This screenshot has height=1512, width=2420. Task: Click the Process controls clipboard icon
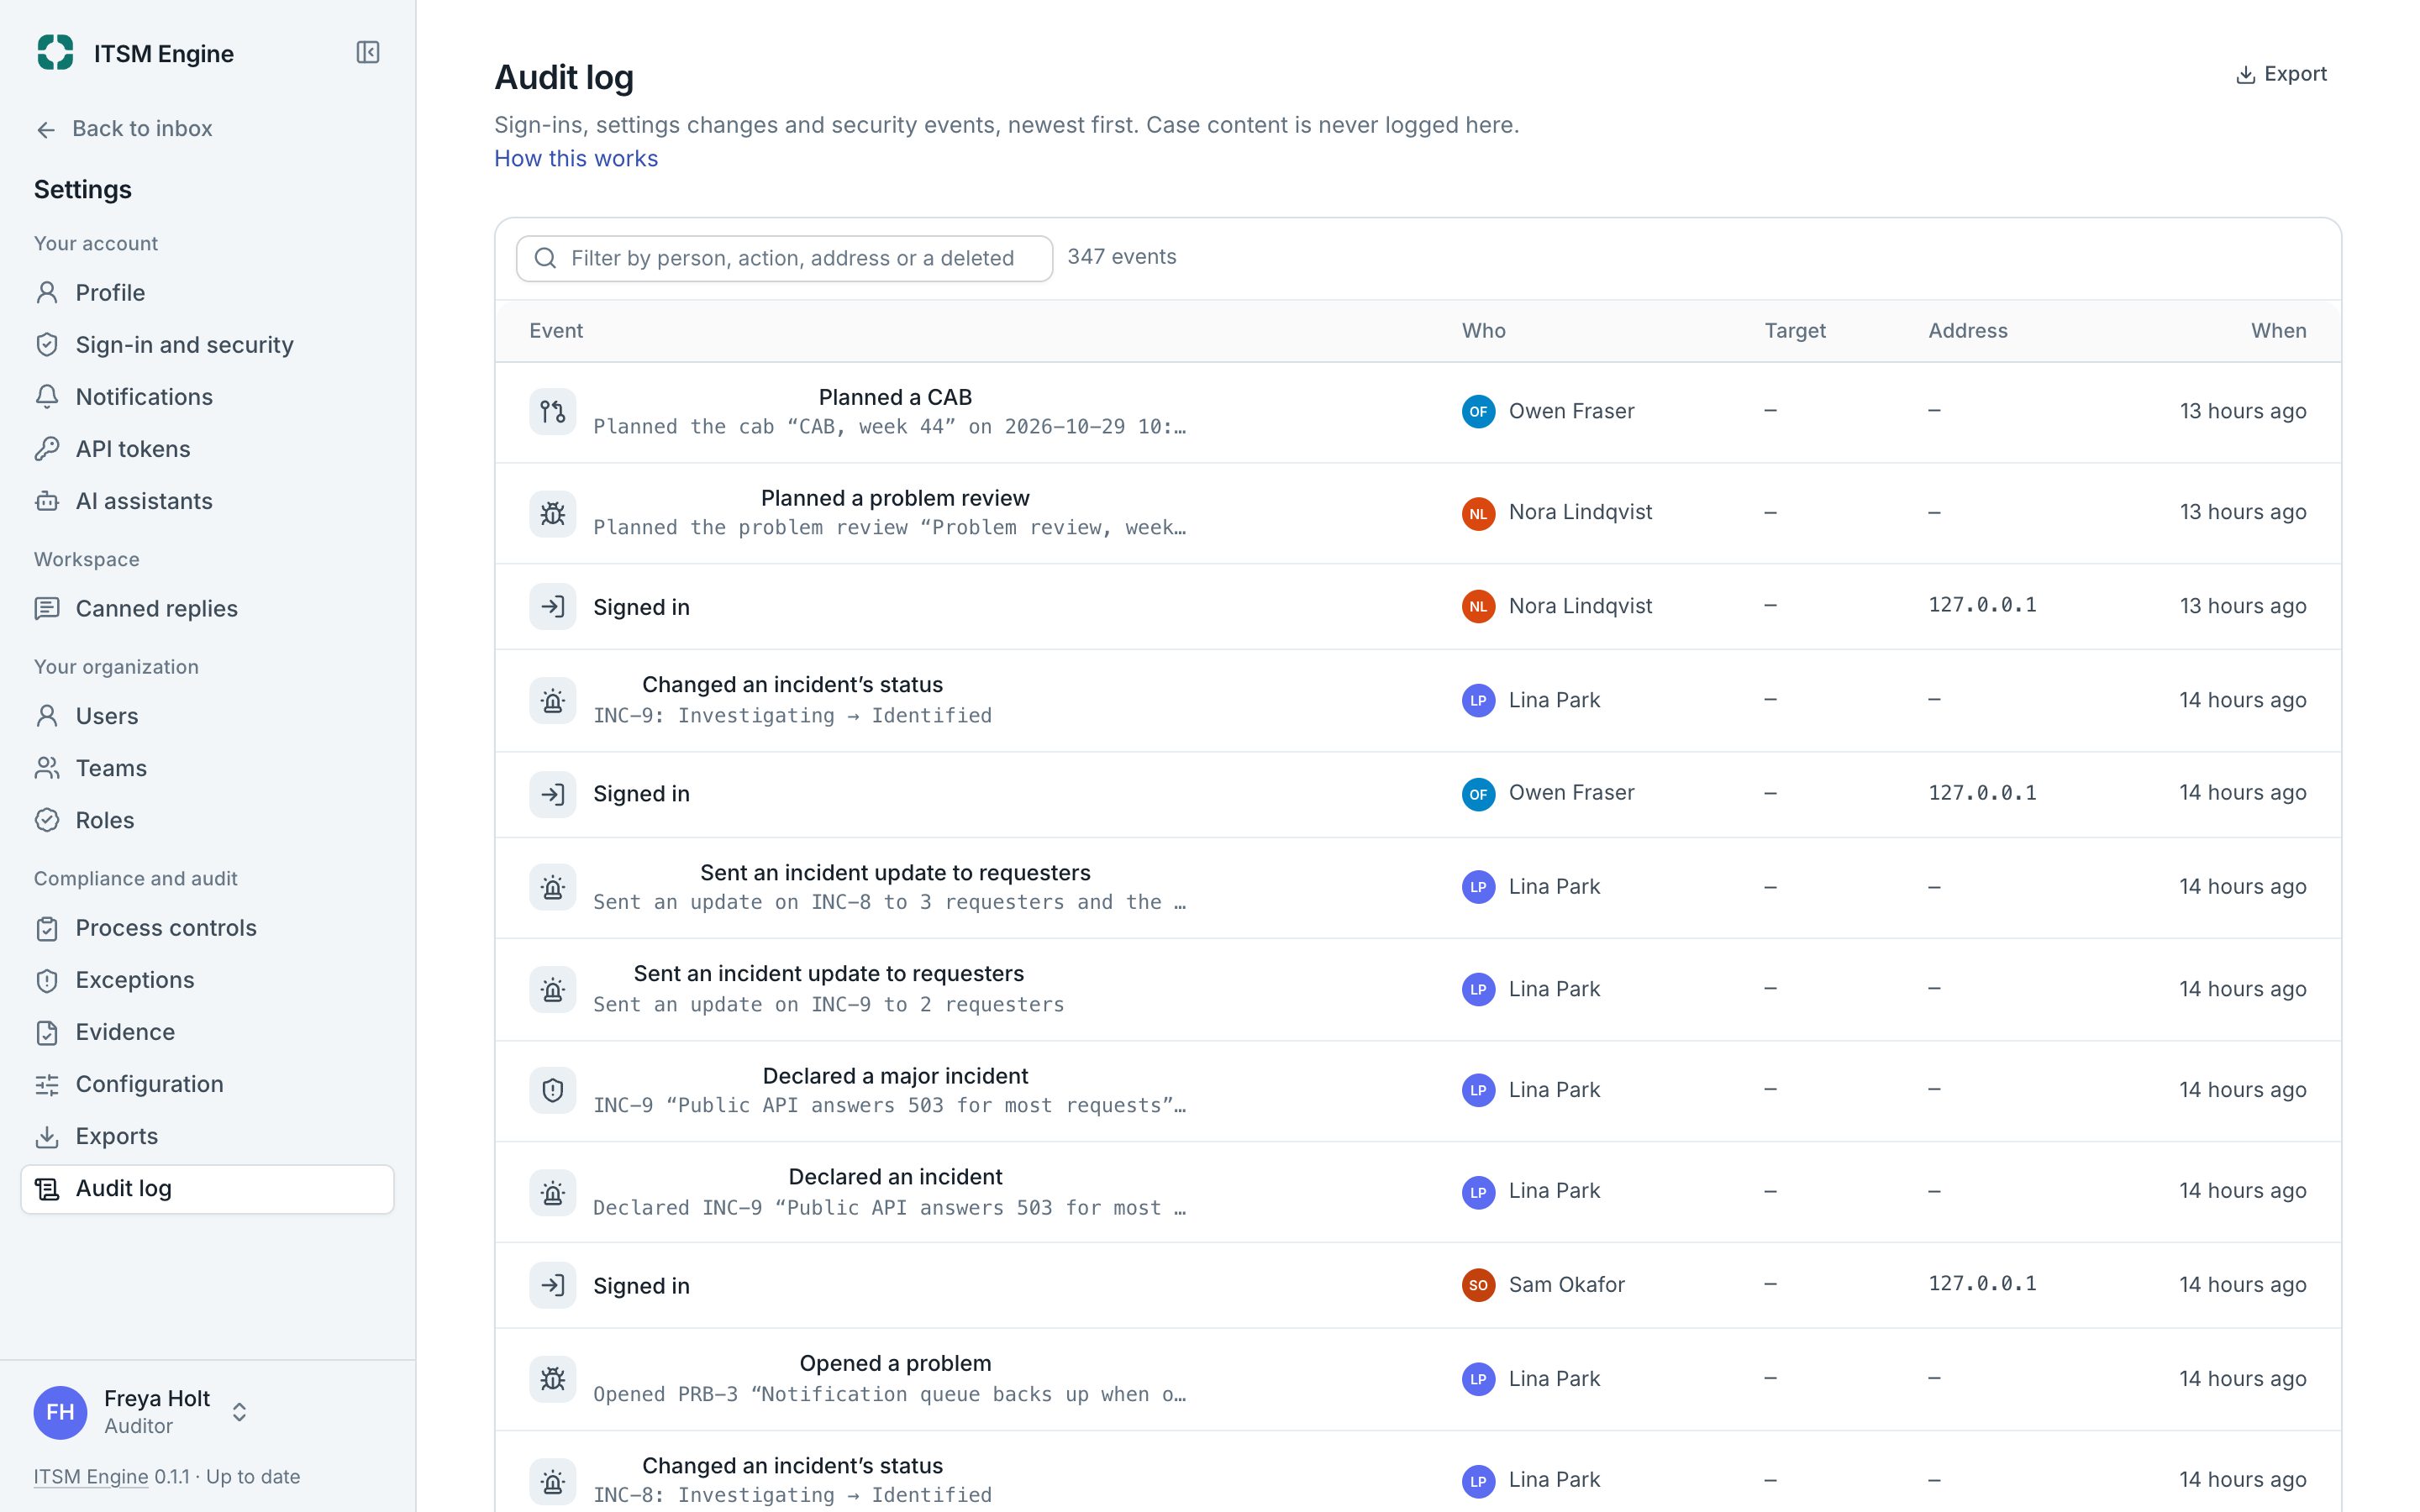[x=47, y=928]
